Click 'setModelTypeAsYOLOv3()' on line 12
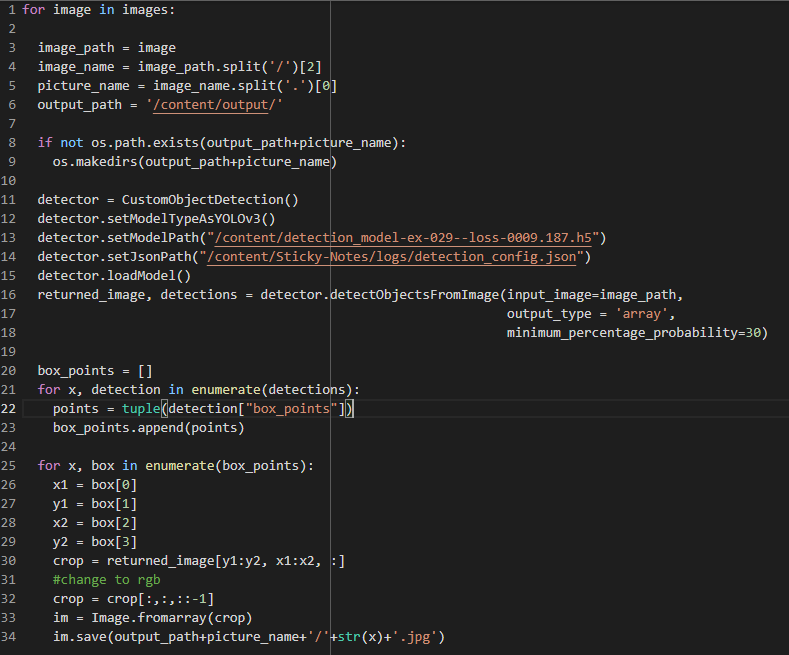The width and height of the screenshot is (789, 655). click(x=191, y=219)
